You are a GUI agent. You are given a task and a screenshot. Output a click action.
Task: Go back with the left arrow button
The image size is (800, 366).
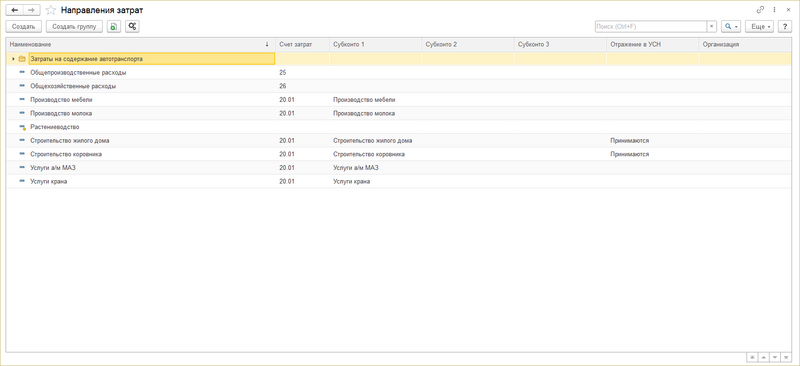pos(14,10)
